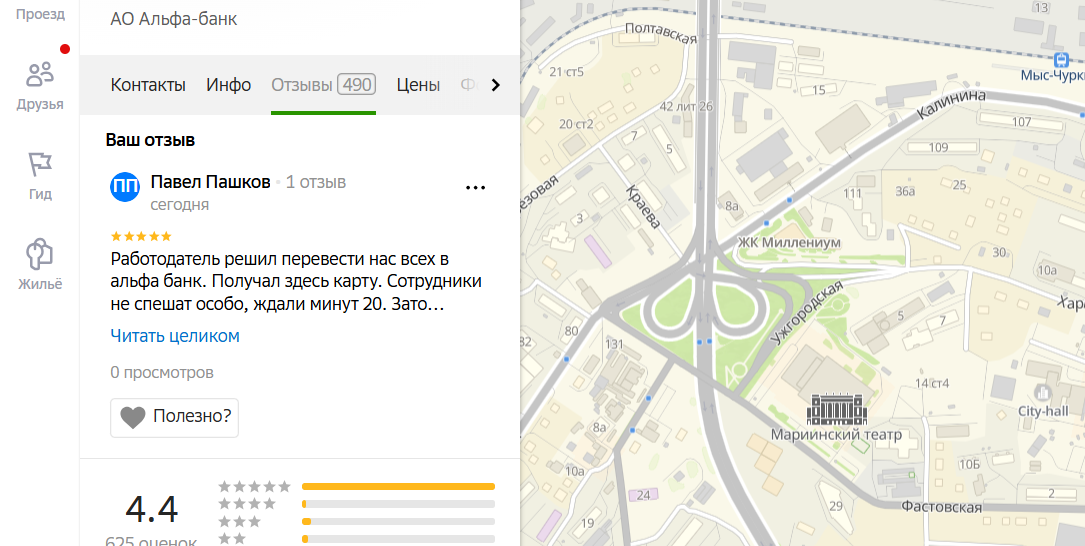Click the 4.4 overall rating
Image resolution: width=1085 pixels, height=546 pixels.
click(x=152, y=509)
